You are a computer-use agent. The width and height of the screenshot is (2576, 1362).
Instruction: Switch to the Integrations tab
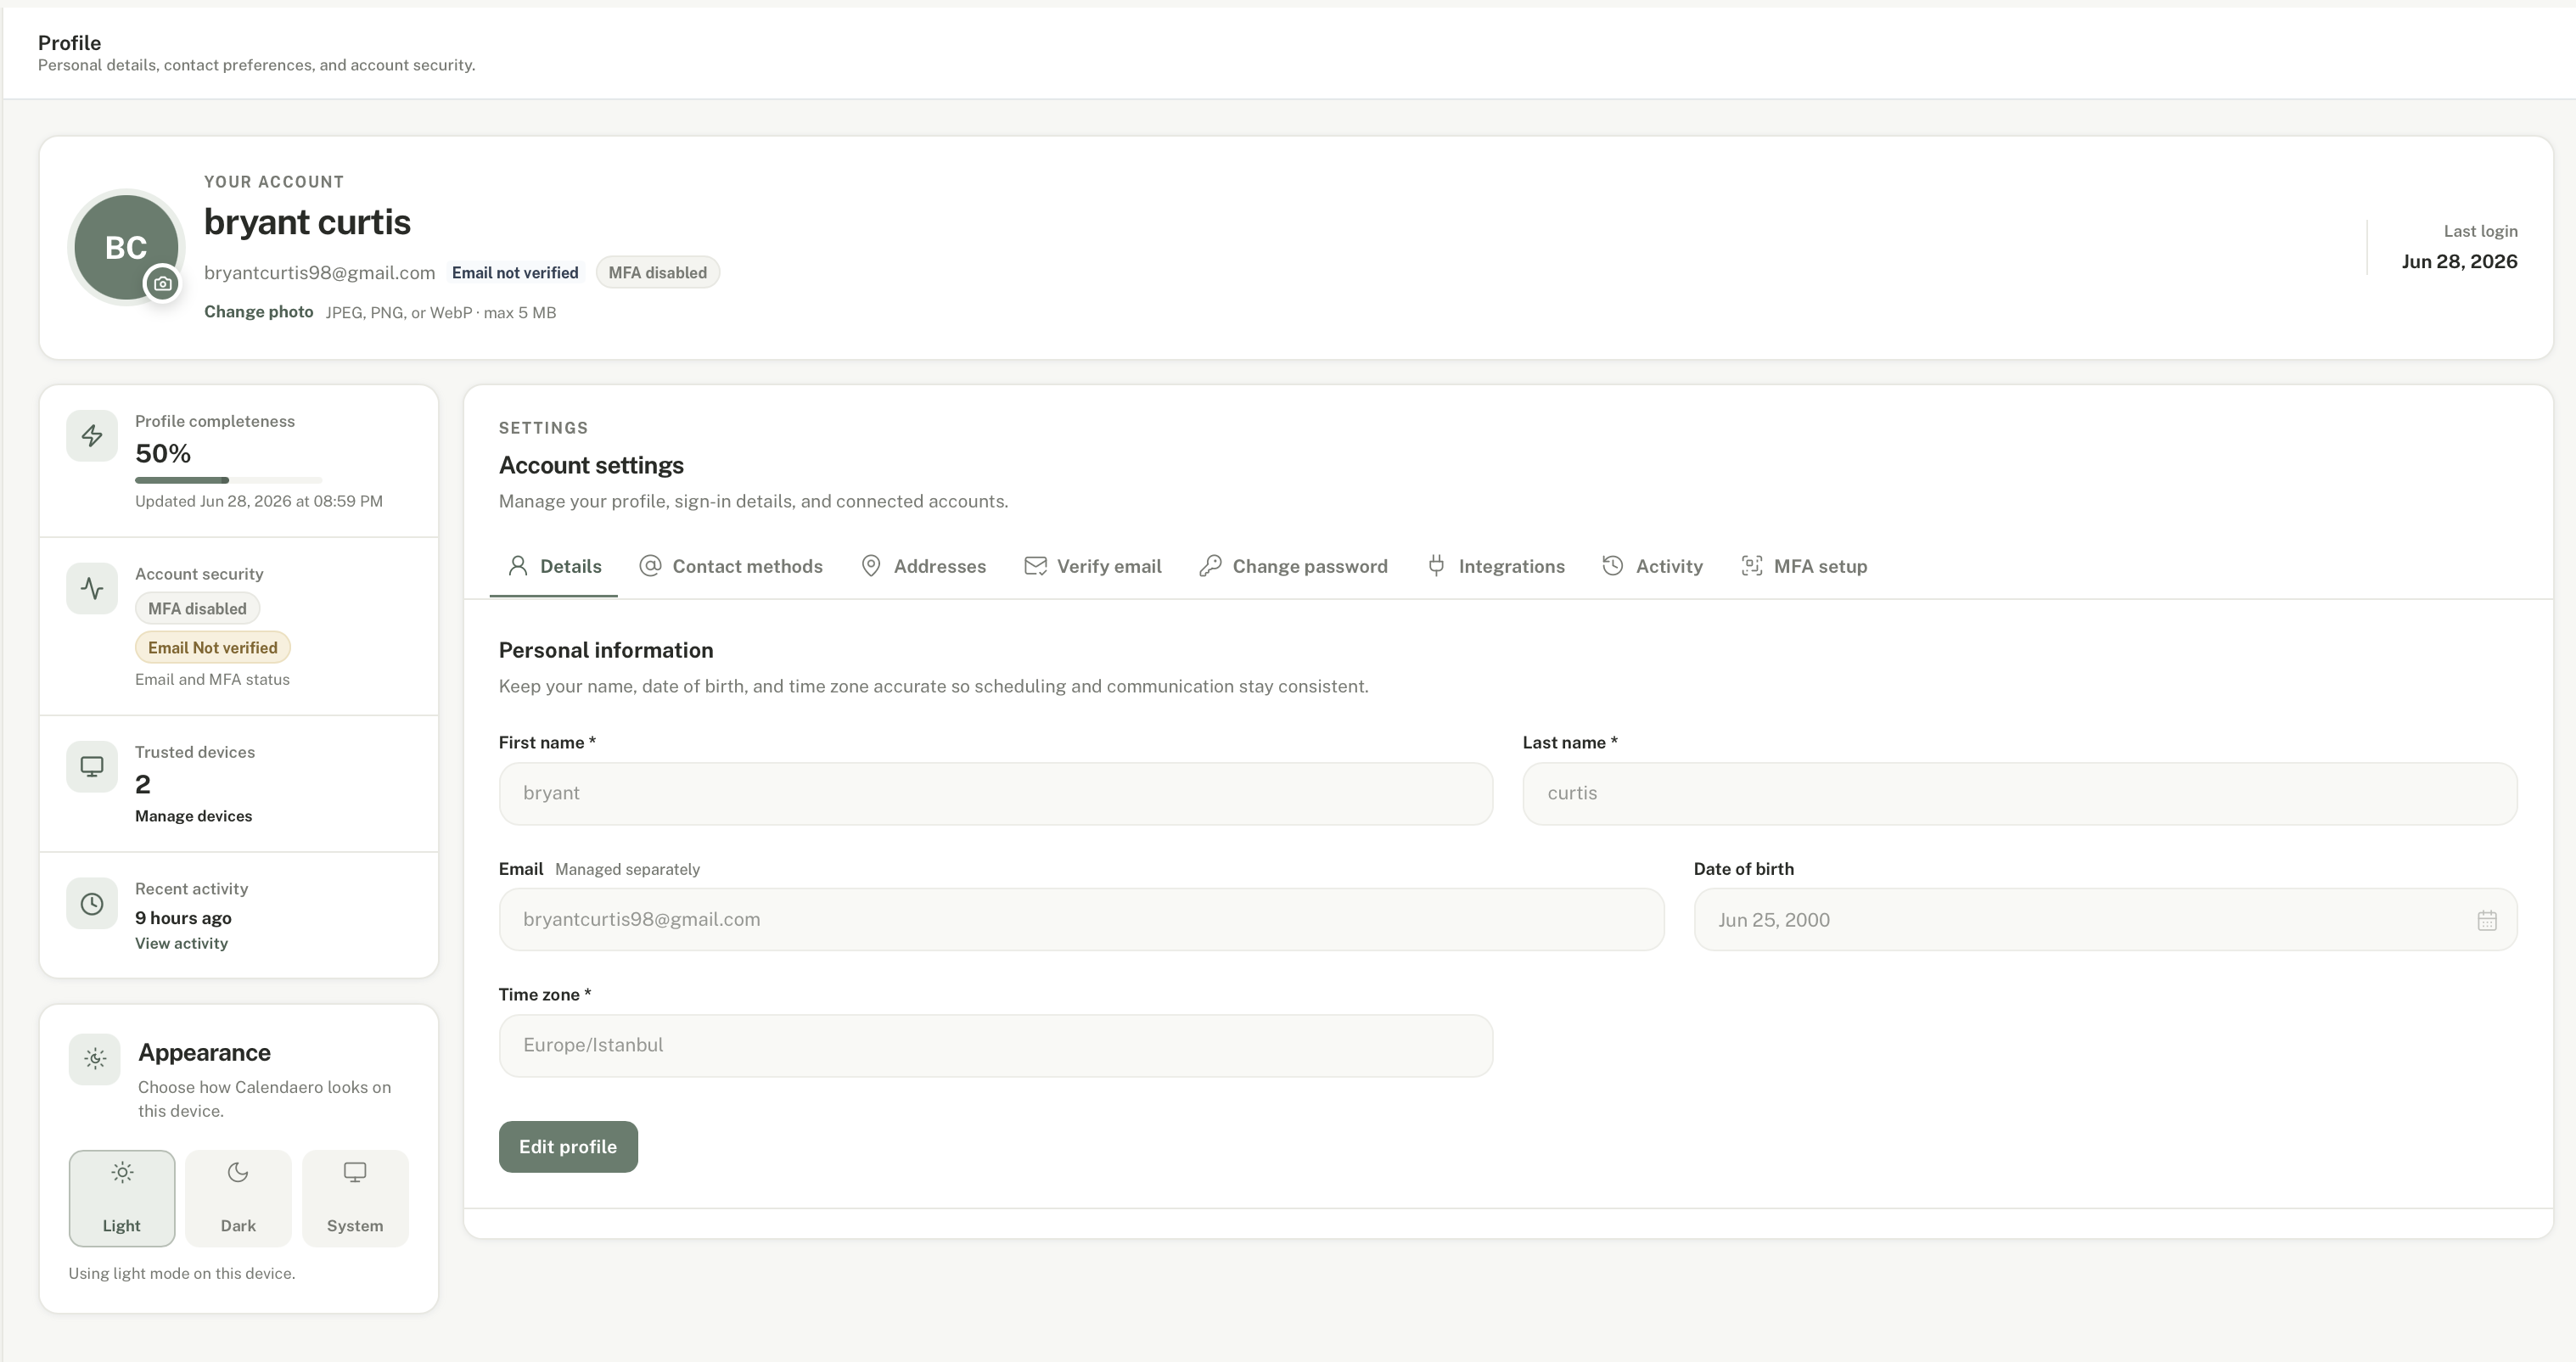[1496, 567]
